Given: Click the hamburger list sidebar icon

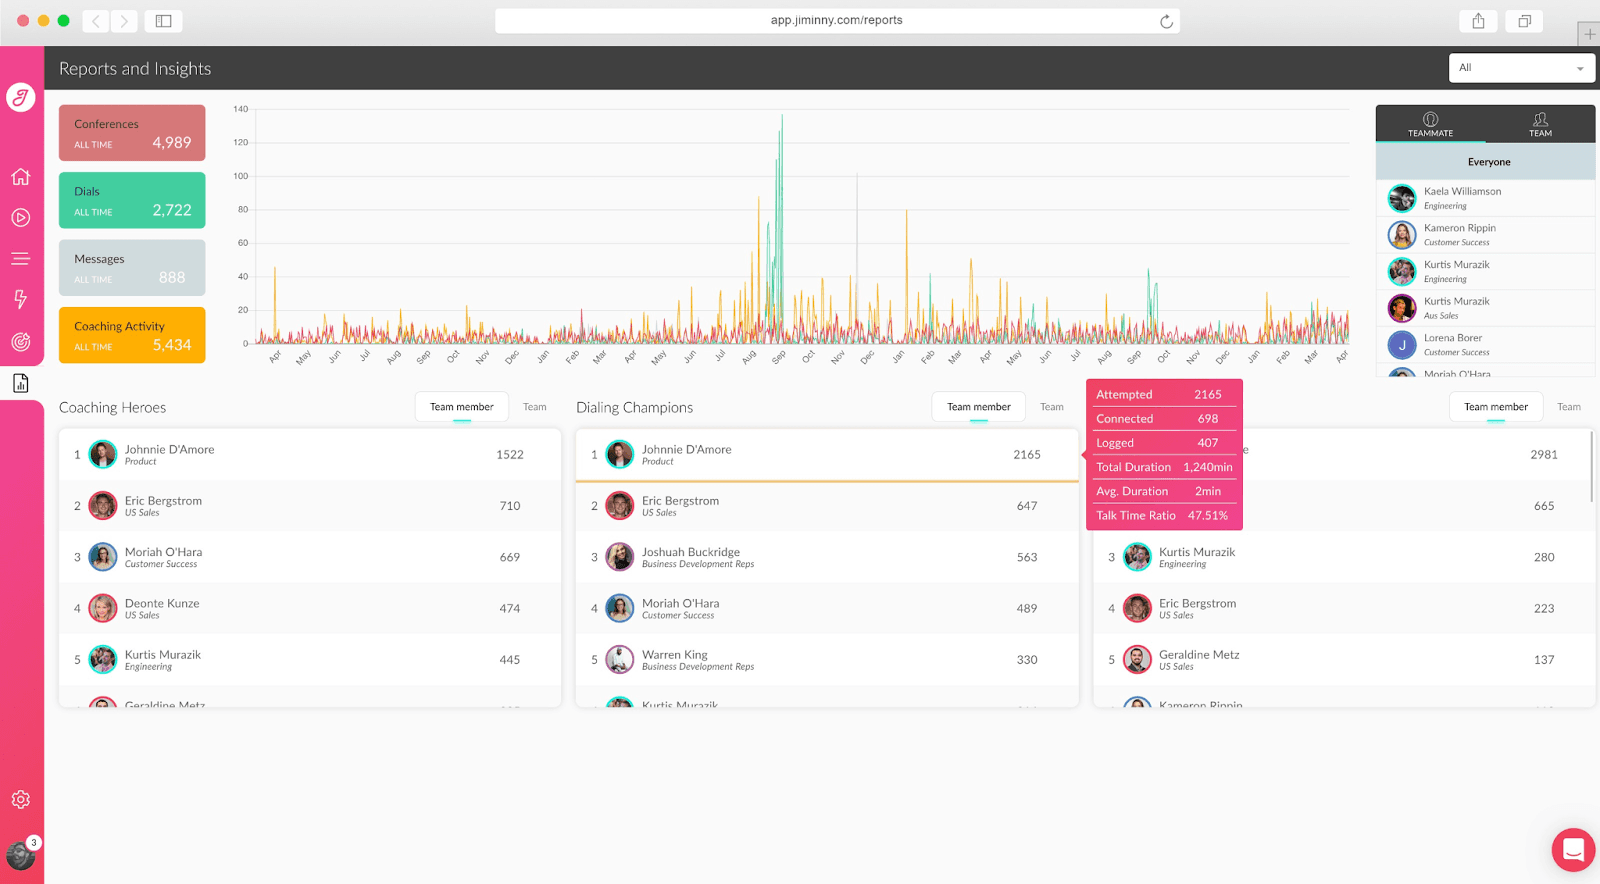Looking at the screenshot, I should [20, 258].
